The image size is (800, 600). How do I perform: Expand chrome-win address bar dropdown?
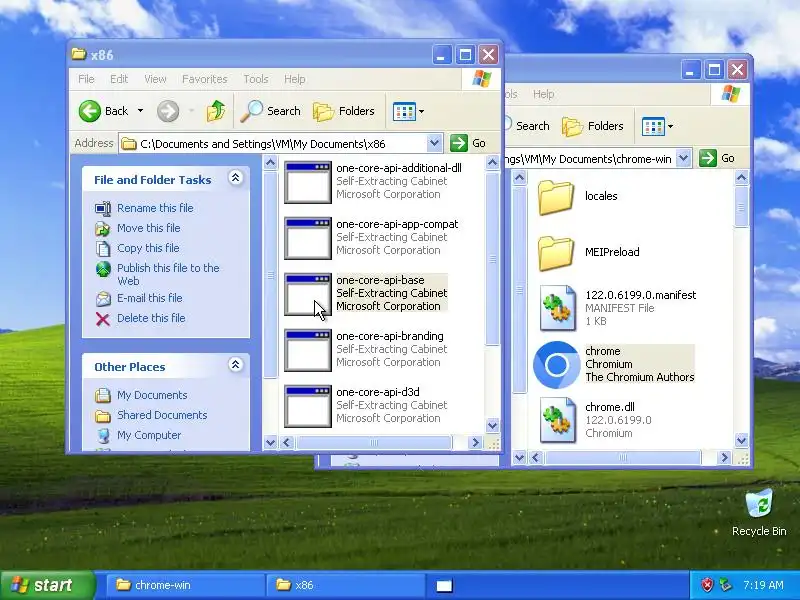[683, 158]
